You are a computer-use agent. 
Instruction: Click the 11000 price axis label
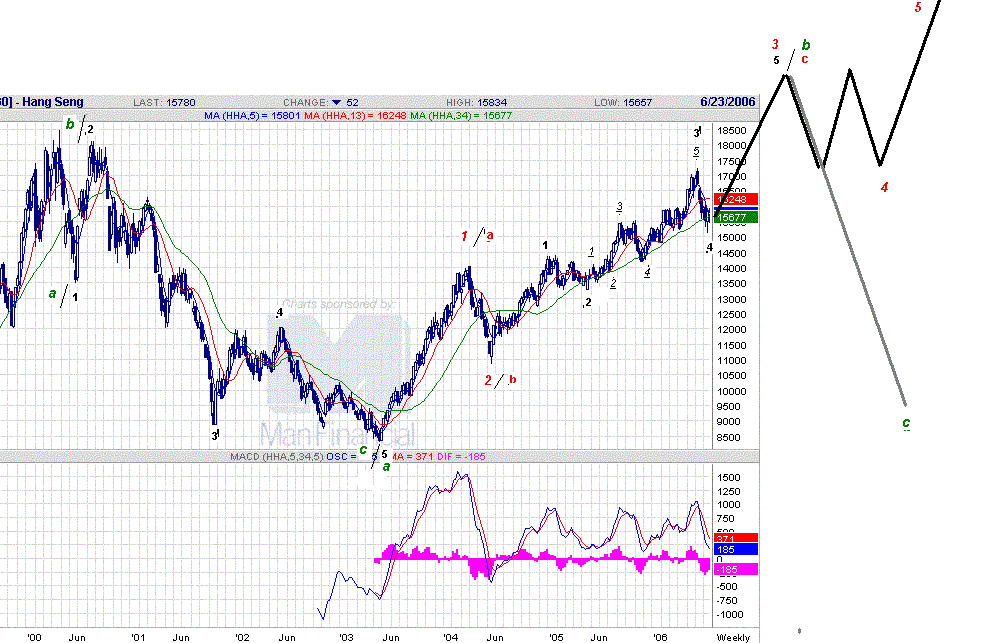(732, 361)
